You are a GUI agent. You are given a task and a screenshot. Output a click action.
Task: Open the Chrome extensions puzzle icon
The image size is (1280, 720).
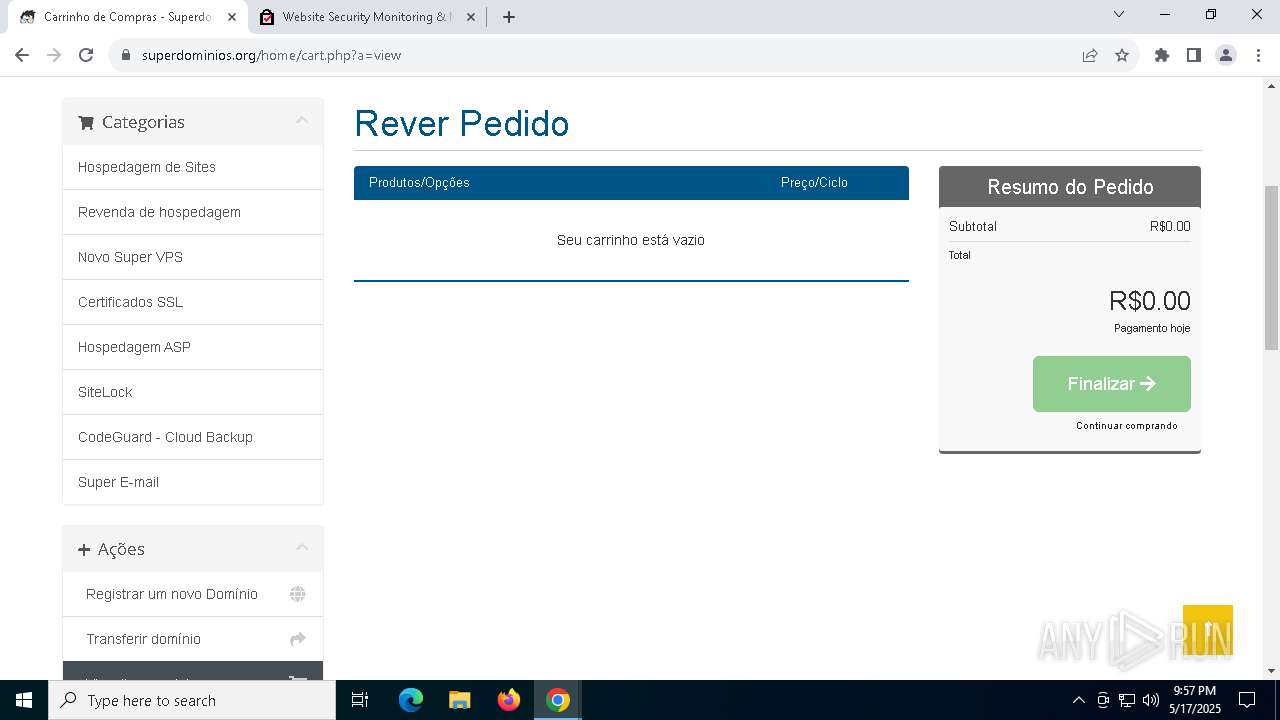click(1162, 55)
